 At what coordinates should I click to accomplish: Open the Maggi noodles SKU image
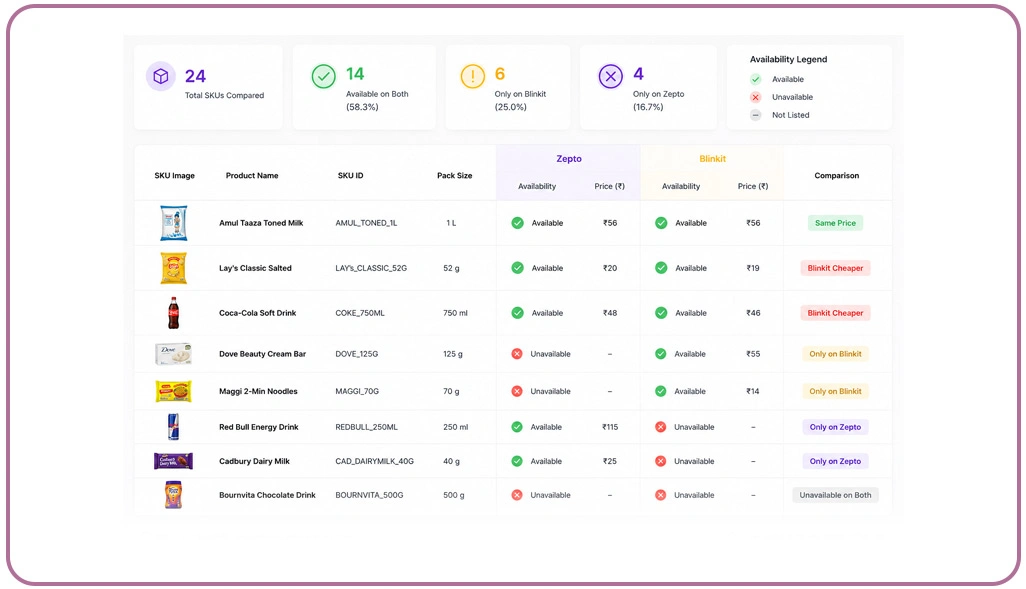tap(173, 391)
